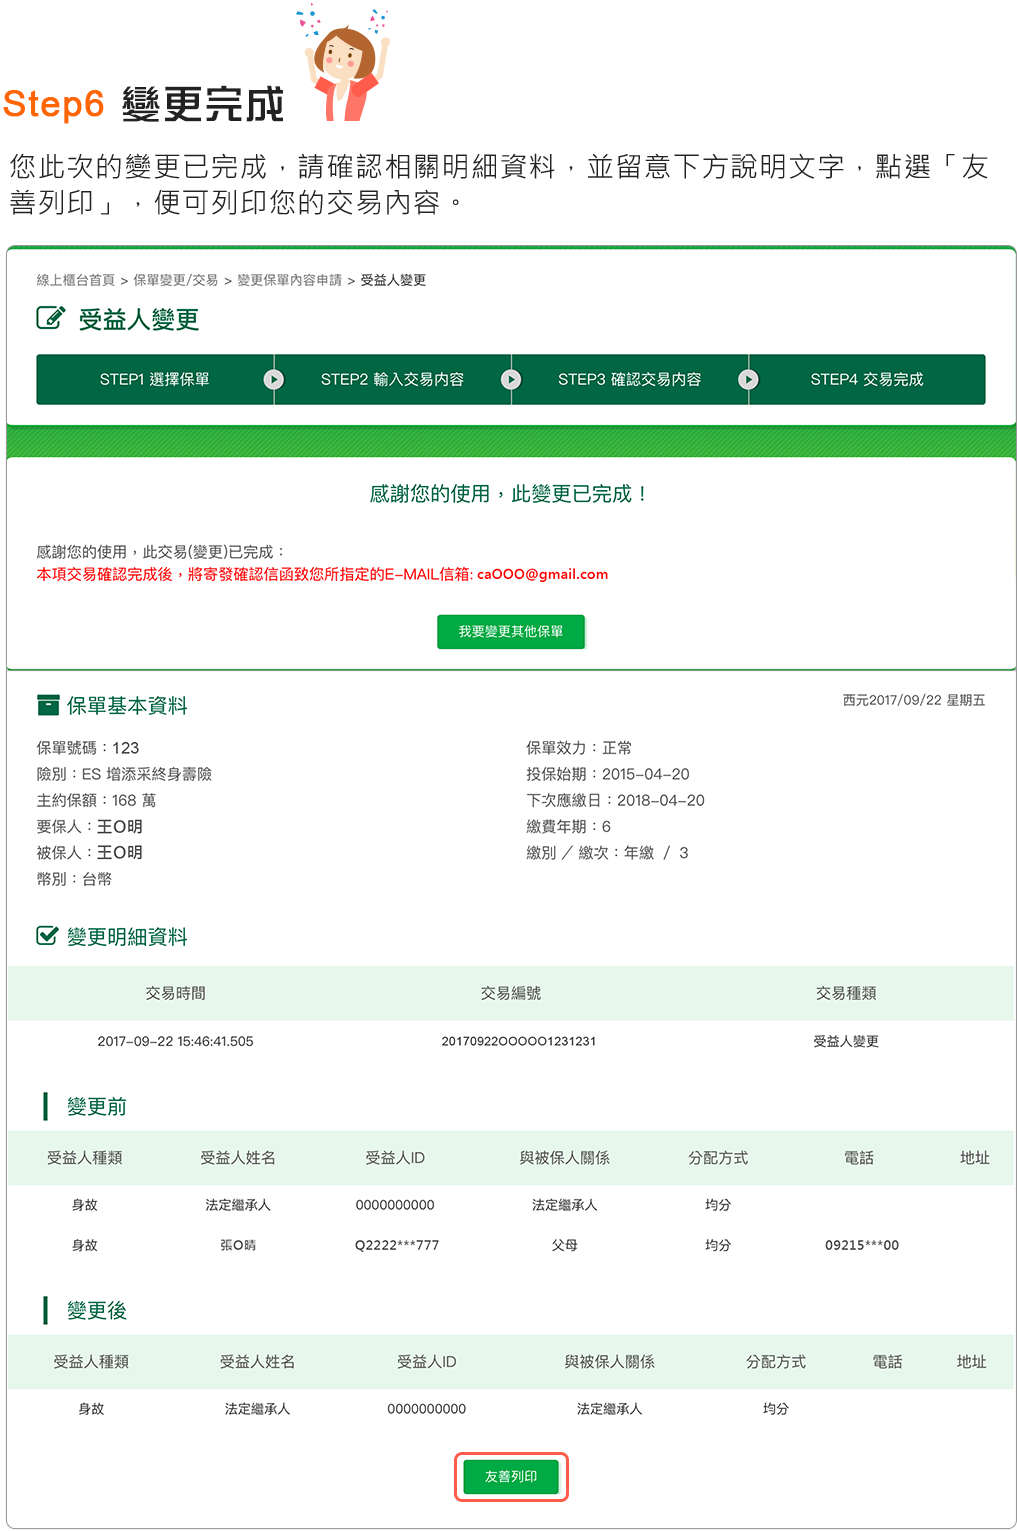Click 繳費年期:6 line
Viewport: 1017px width, 1531px height.
[x=569, y=826]
